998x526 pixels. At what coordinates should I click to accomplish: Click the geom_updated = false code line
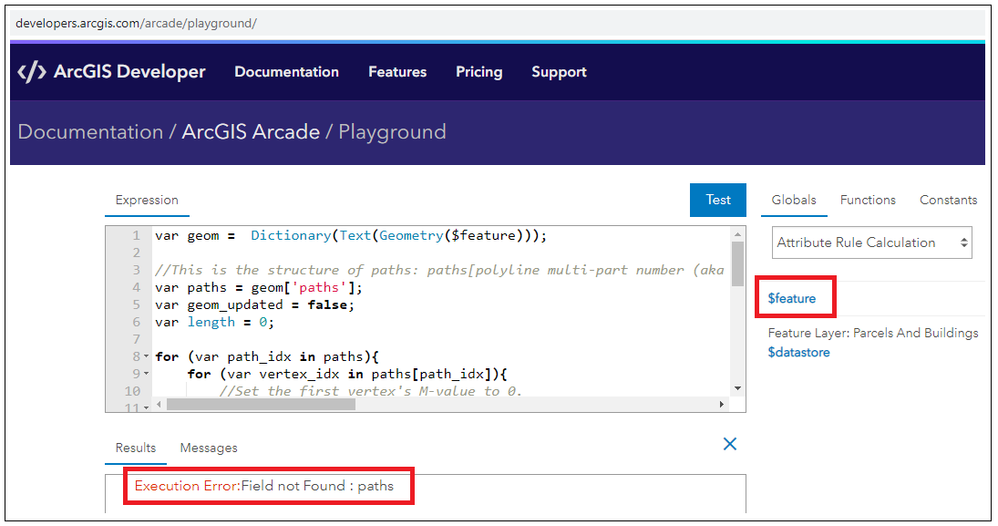[255, 305]
